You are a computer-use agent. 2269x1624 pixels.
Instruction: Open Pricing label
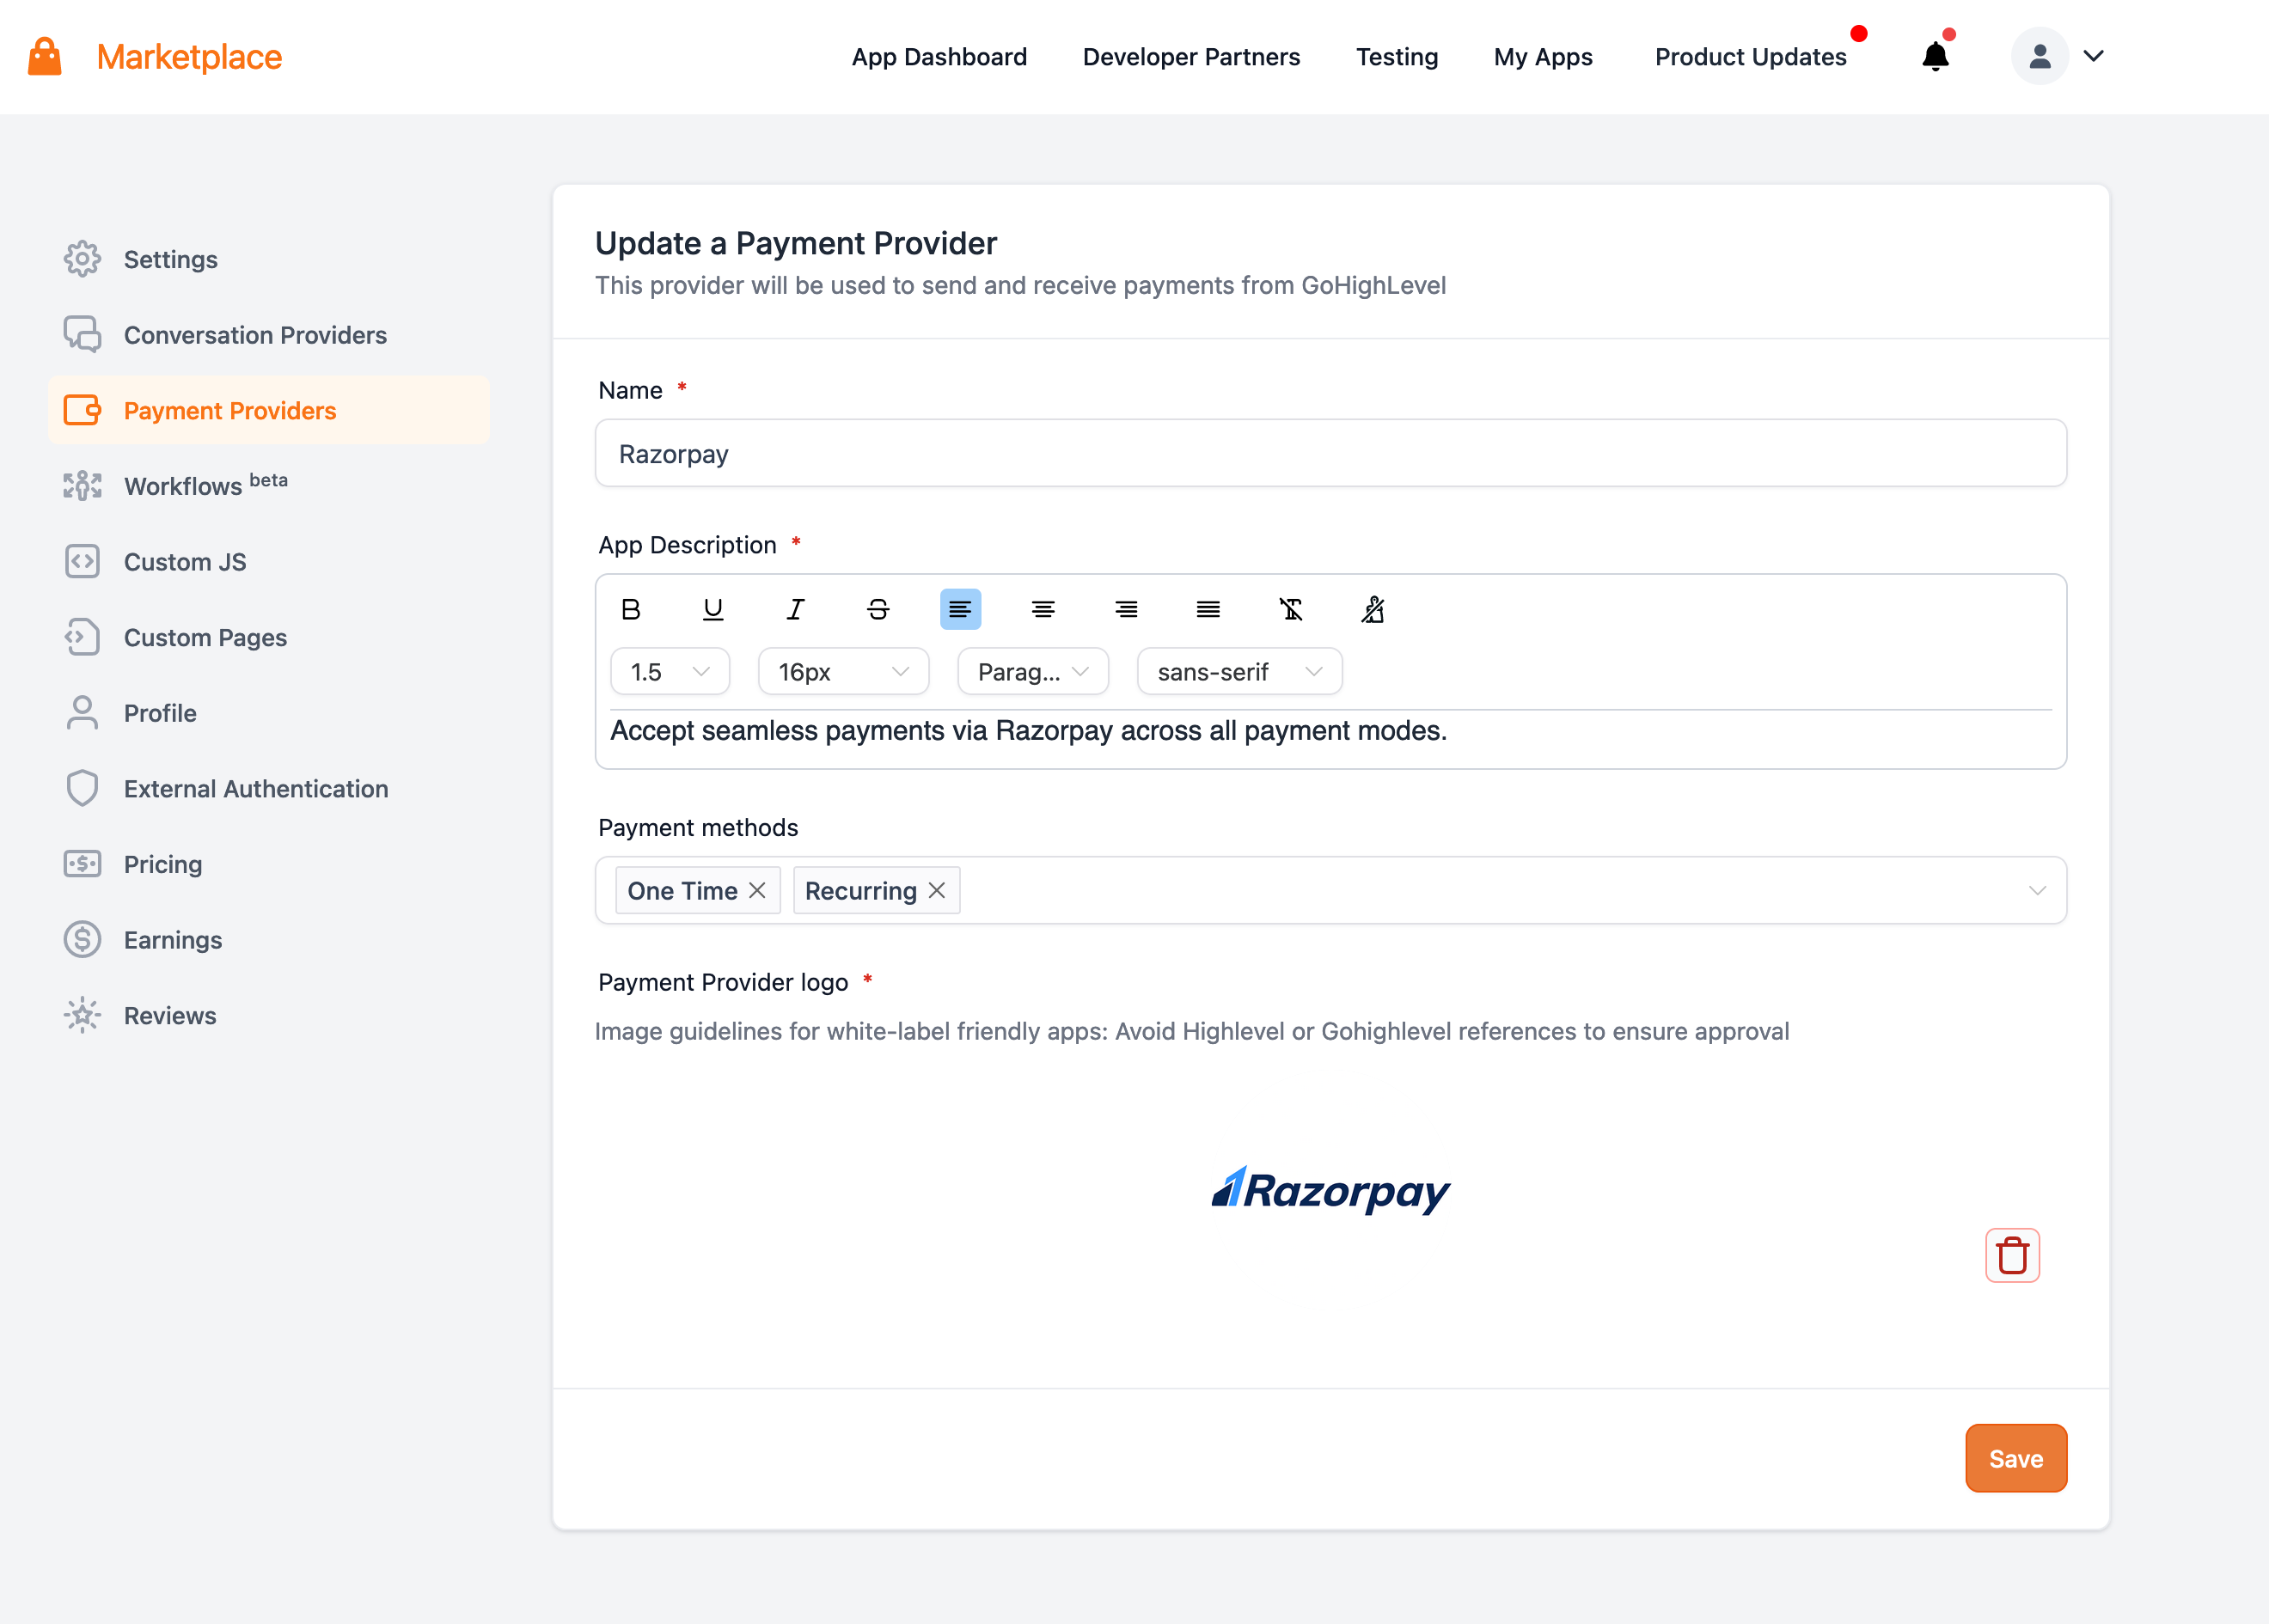coord(163,864)
